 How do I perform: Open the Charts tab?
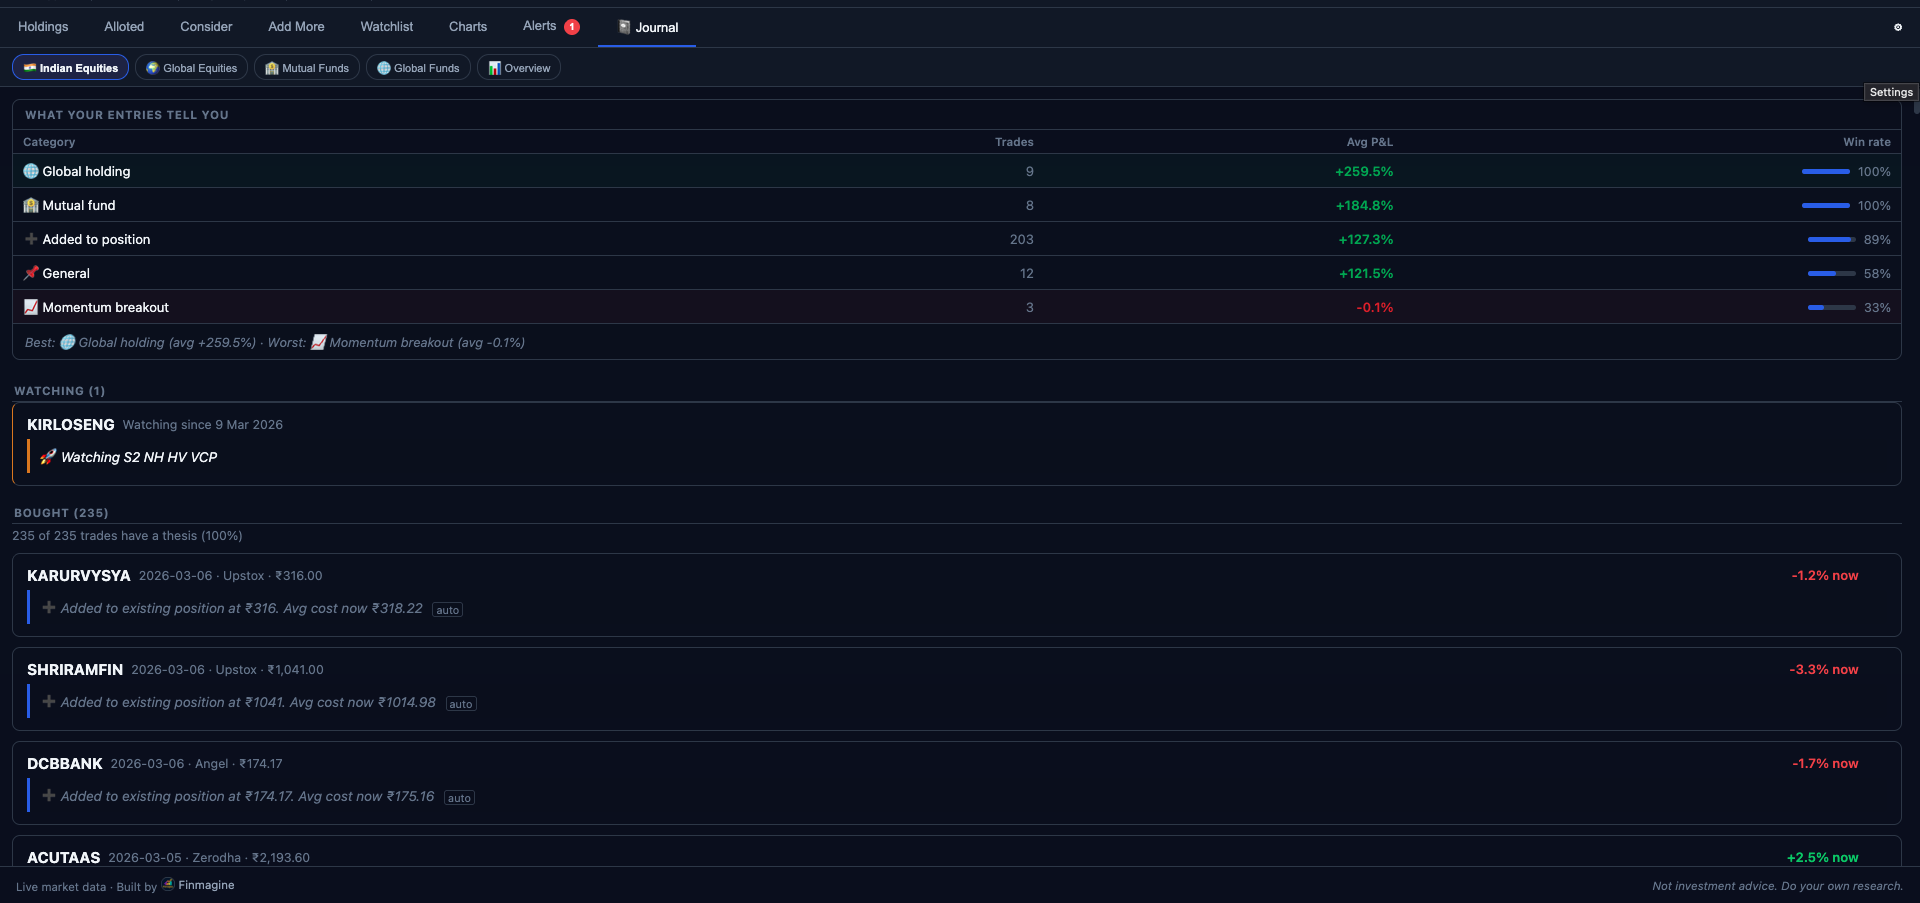467,26
